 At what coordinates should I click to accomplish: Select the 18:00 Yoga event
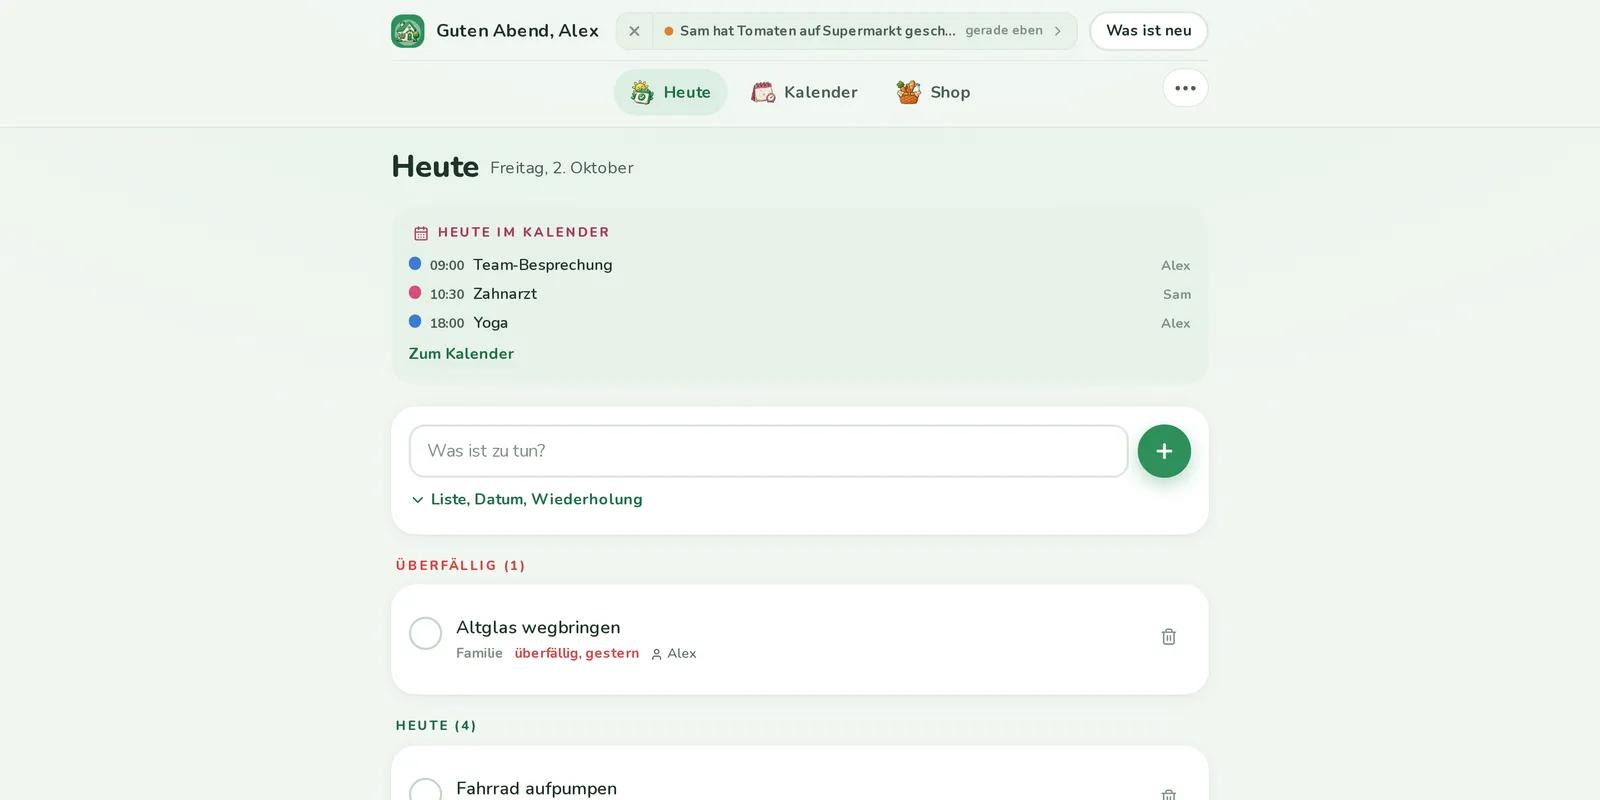click(x=800, y=323)
